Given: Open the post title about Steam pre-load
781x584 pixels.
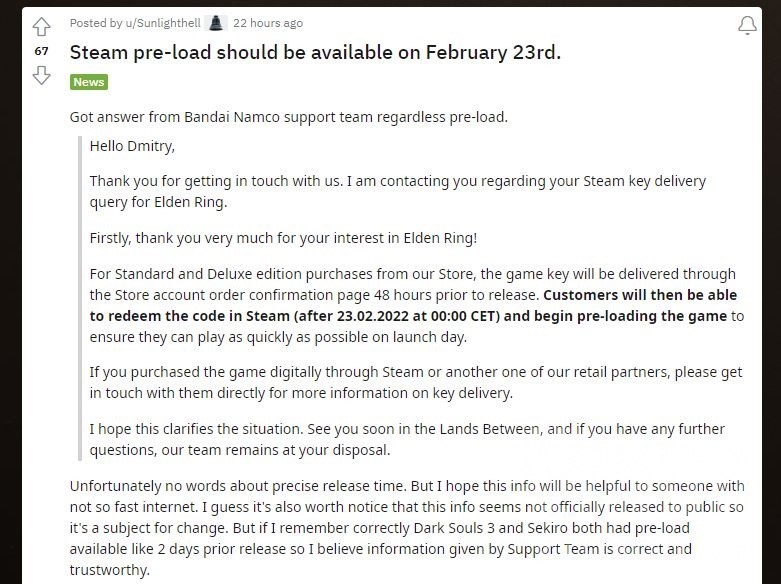Looking at the screenshot, I should (315, 52).
